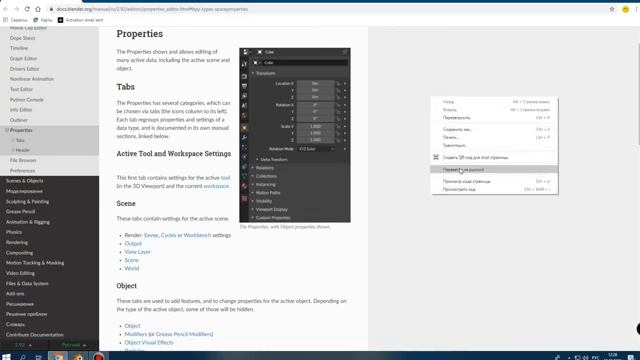
Task: Open Dope Sheet in the sidebar
Action: click(22, 38)
